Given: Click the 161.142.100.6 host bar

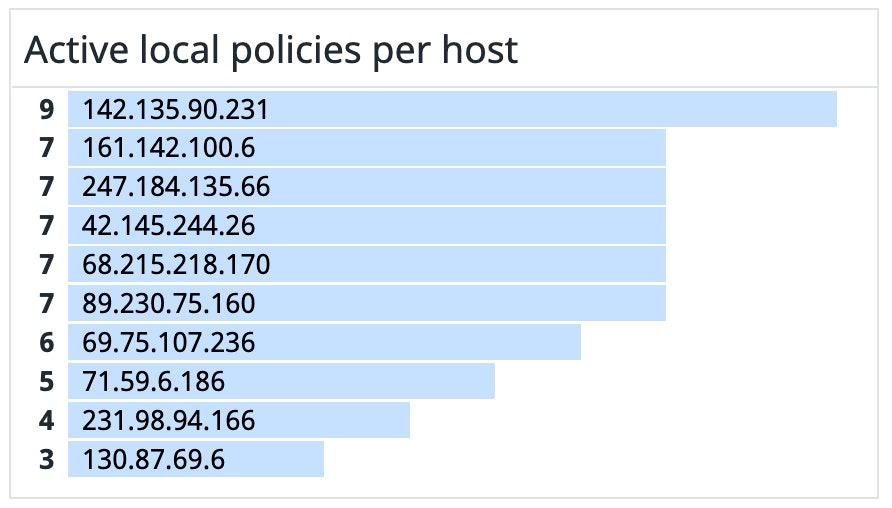Looking at the screenshot, I should point(366,148).
